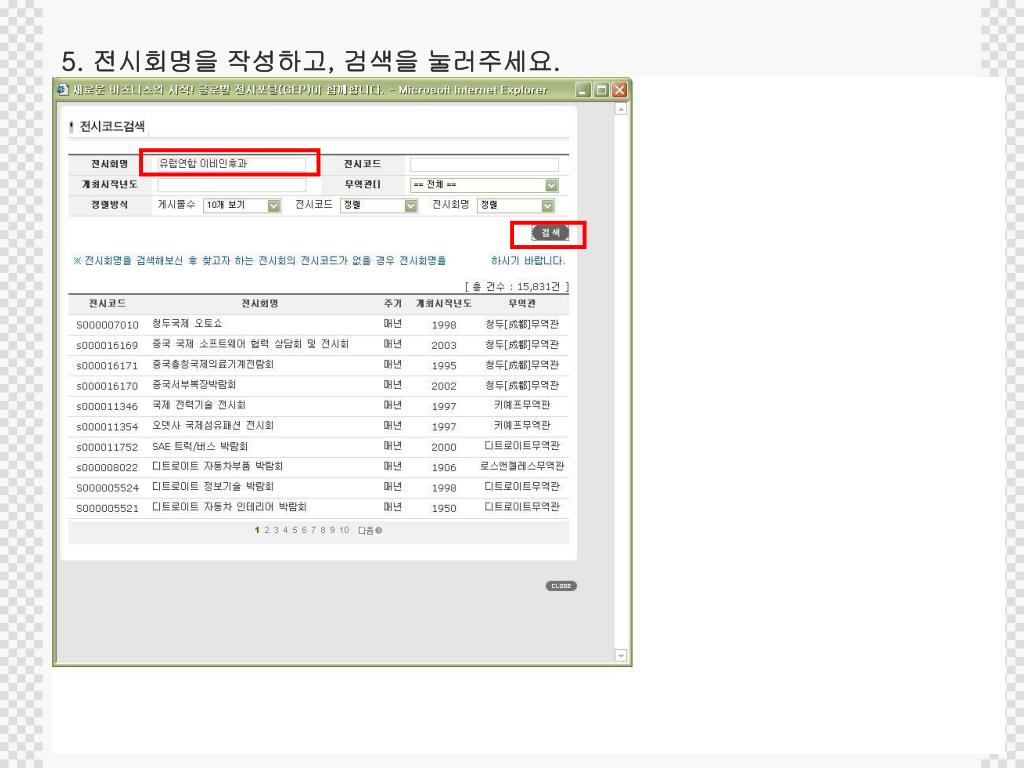Close the Internet Explorer window
Screen dimensions: 1024x768
619,89
